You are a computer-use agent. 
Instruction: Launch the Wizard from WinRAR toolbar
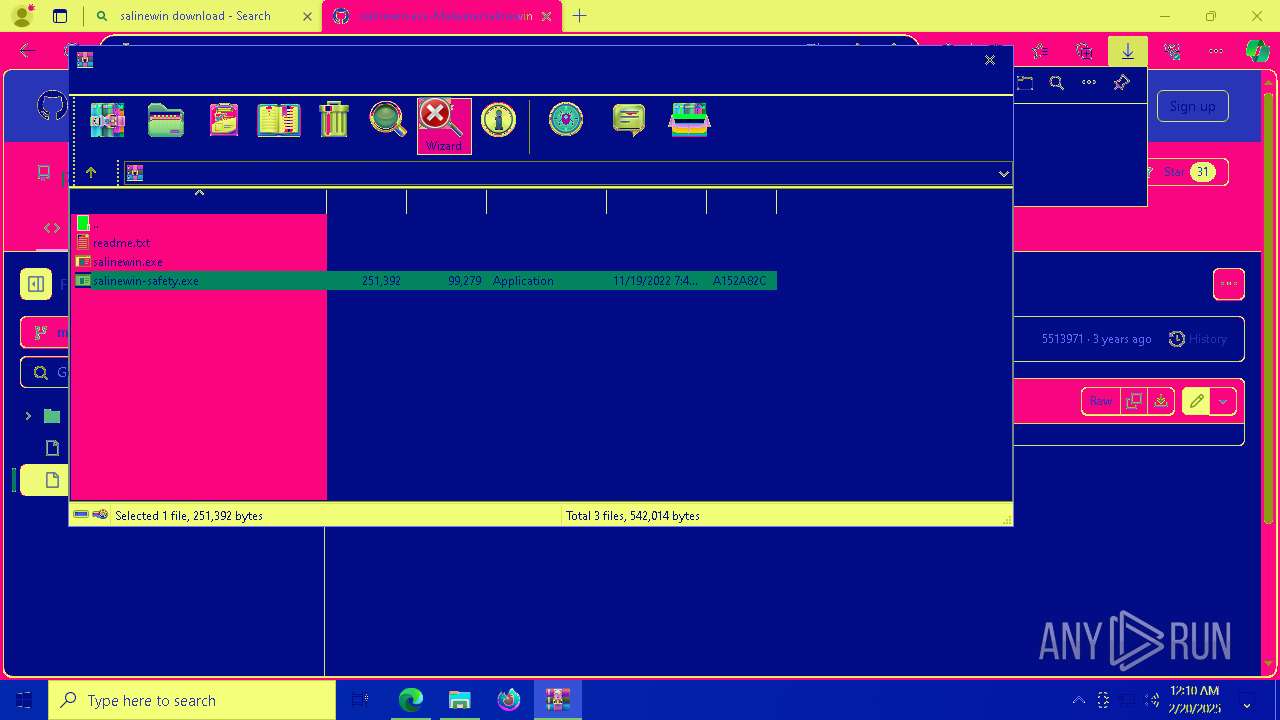pyautogui.click(x=444, y=126)
